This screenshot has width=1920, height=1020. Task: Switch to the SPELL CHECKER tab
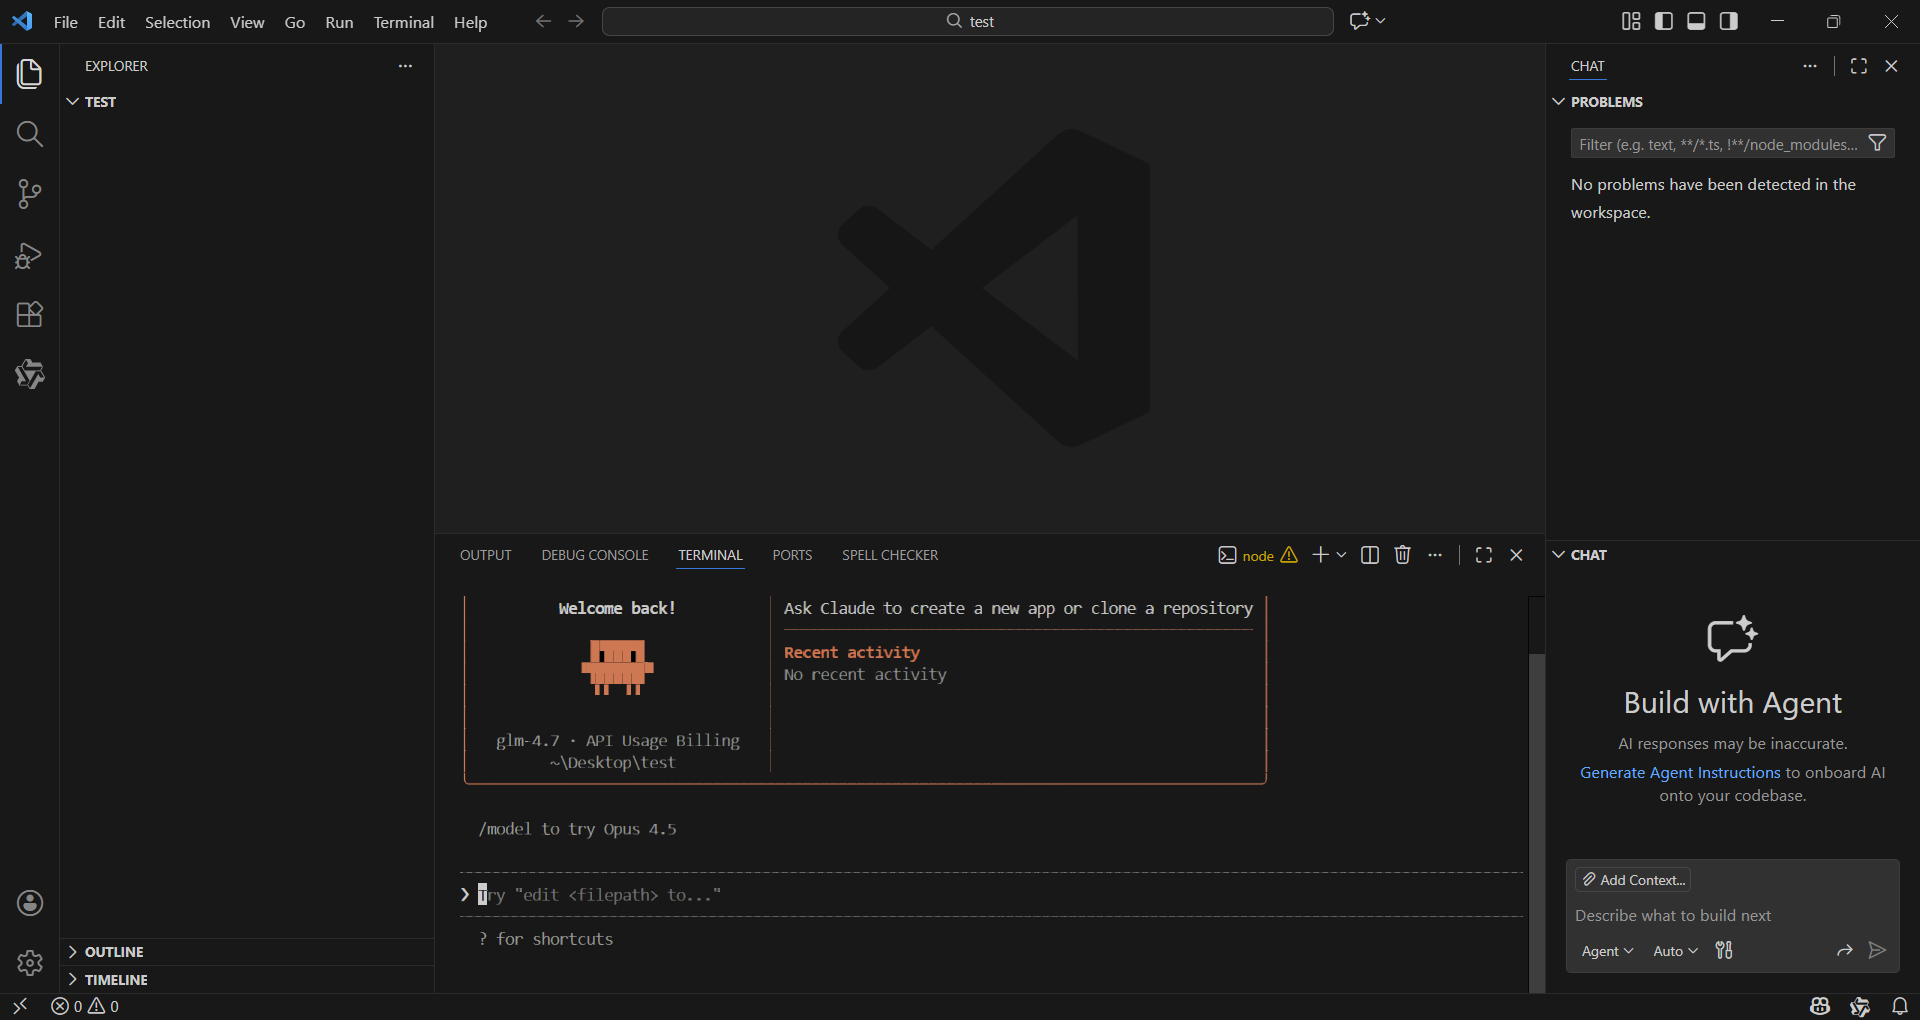tap(890, 555)
